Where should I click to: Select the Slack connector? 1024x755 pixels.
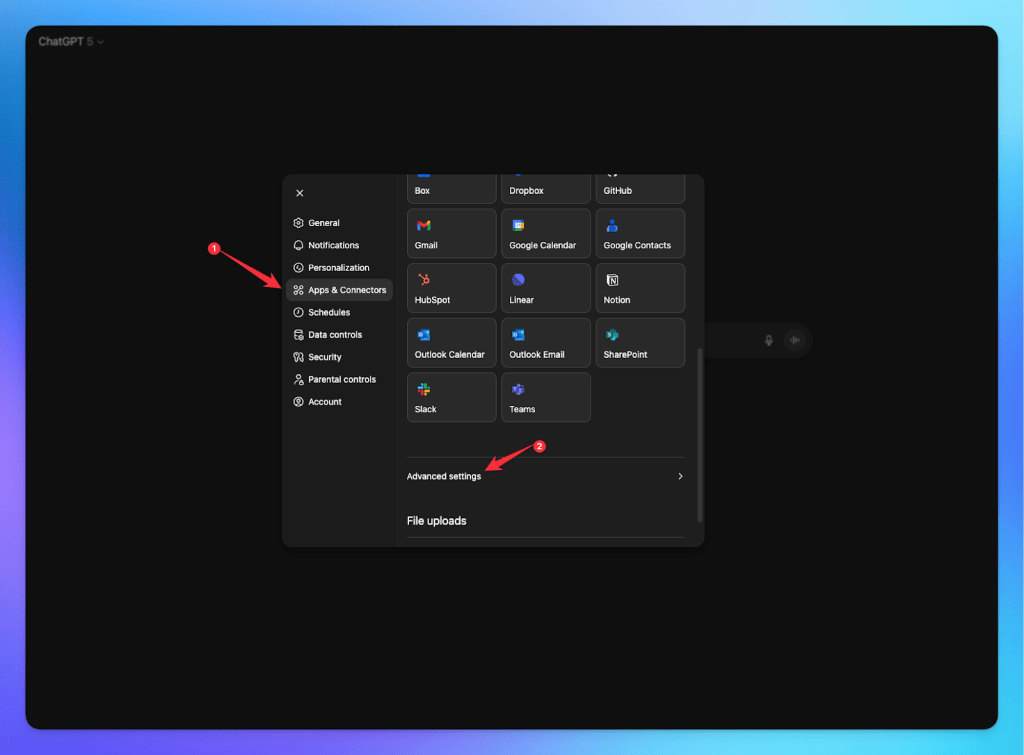point(451,397)
